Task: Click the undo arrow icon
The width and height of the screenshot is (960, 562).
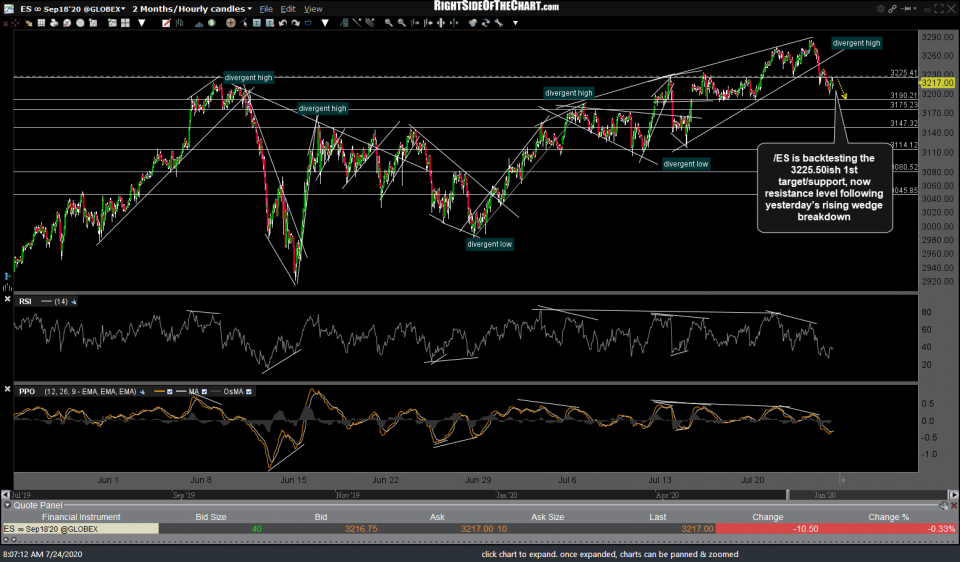Action: click(x=282, y=23)
